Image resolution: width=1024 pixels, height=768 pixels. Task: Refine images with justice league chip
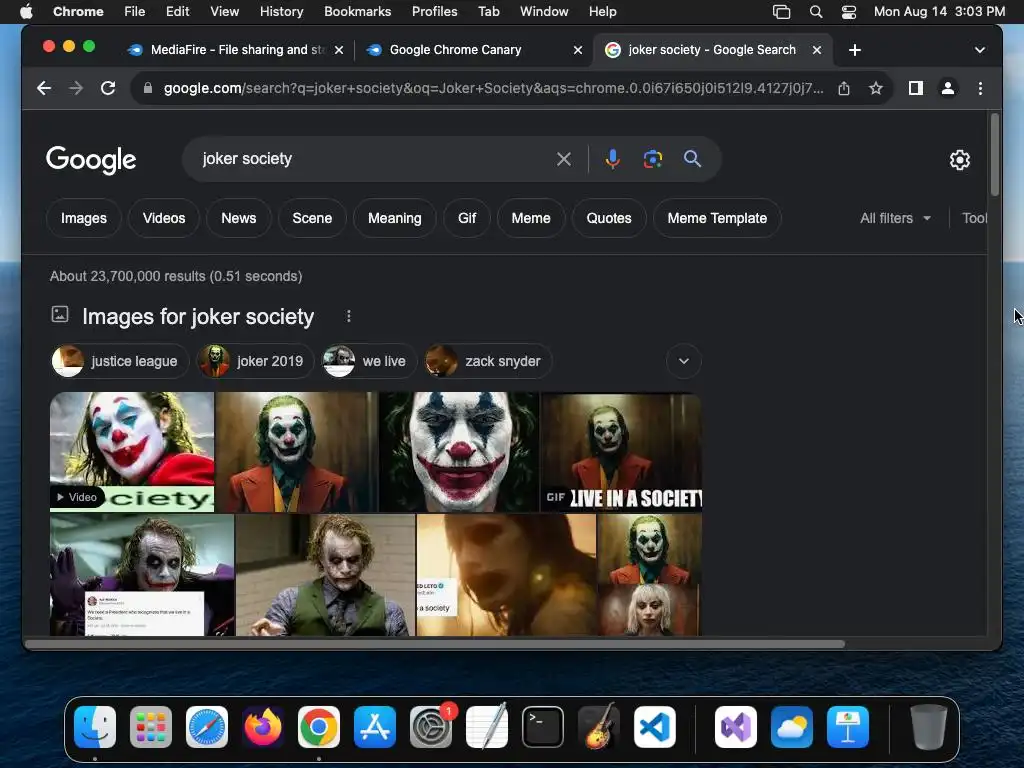120,361
